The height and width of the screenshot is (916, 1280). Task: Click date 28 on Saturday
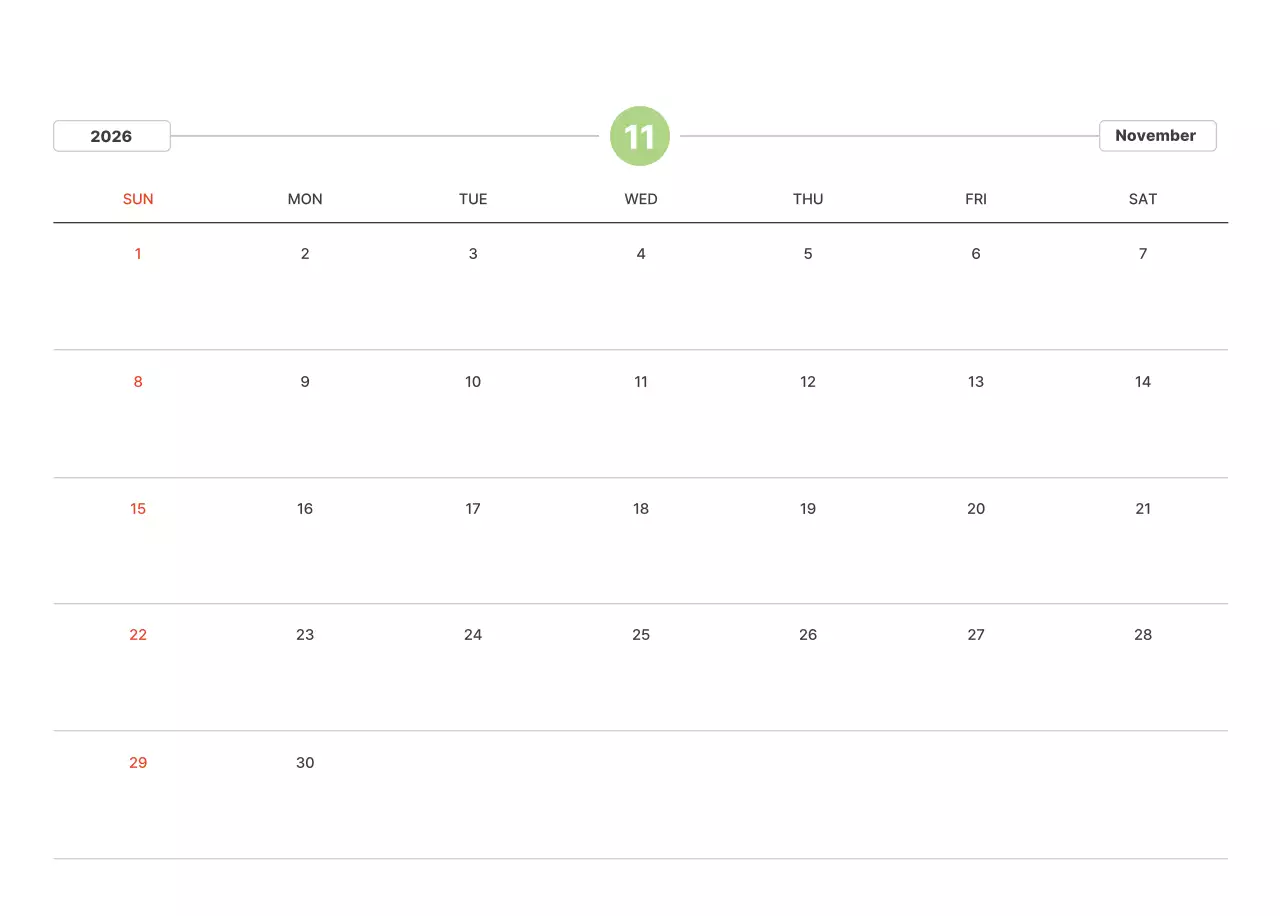[1143, 635]
